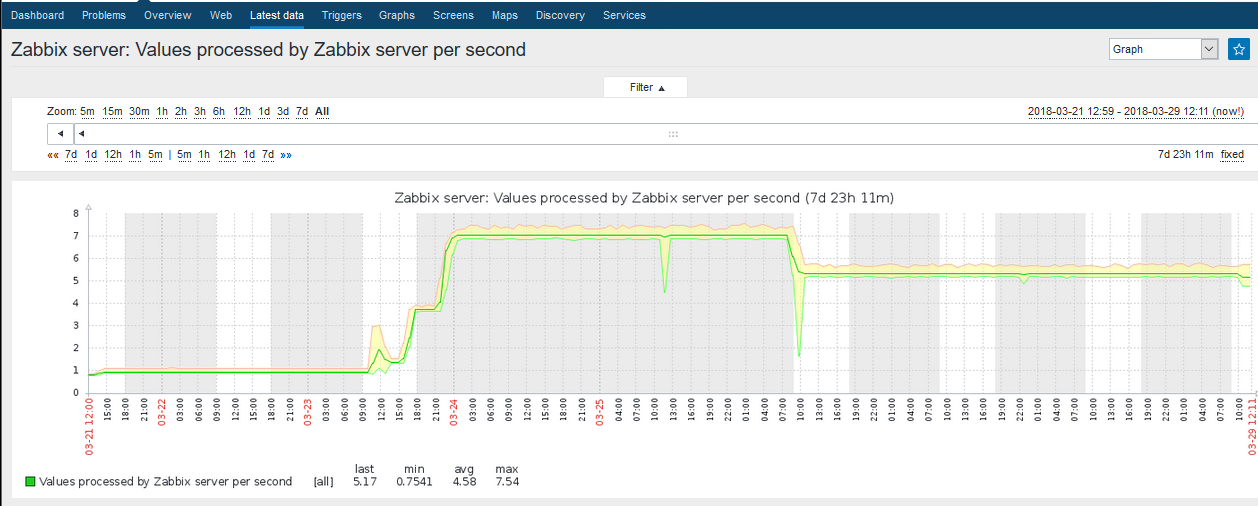Click the red 03-22 date marker on the x-axis

coord(162,413)
